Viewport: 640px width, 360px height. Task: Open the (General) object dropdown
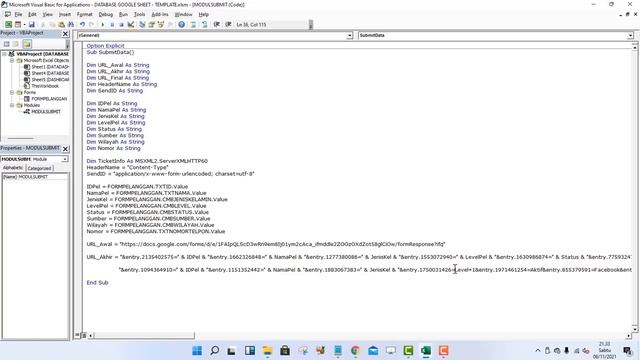pos(350,36)
